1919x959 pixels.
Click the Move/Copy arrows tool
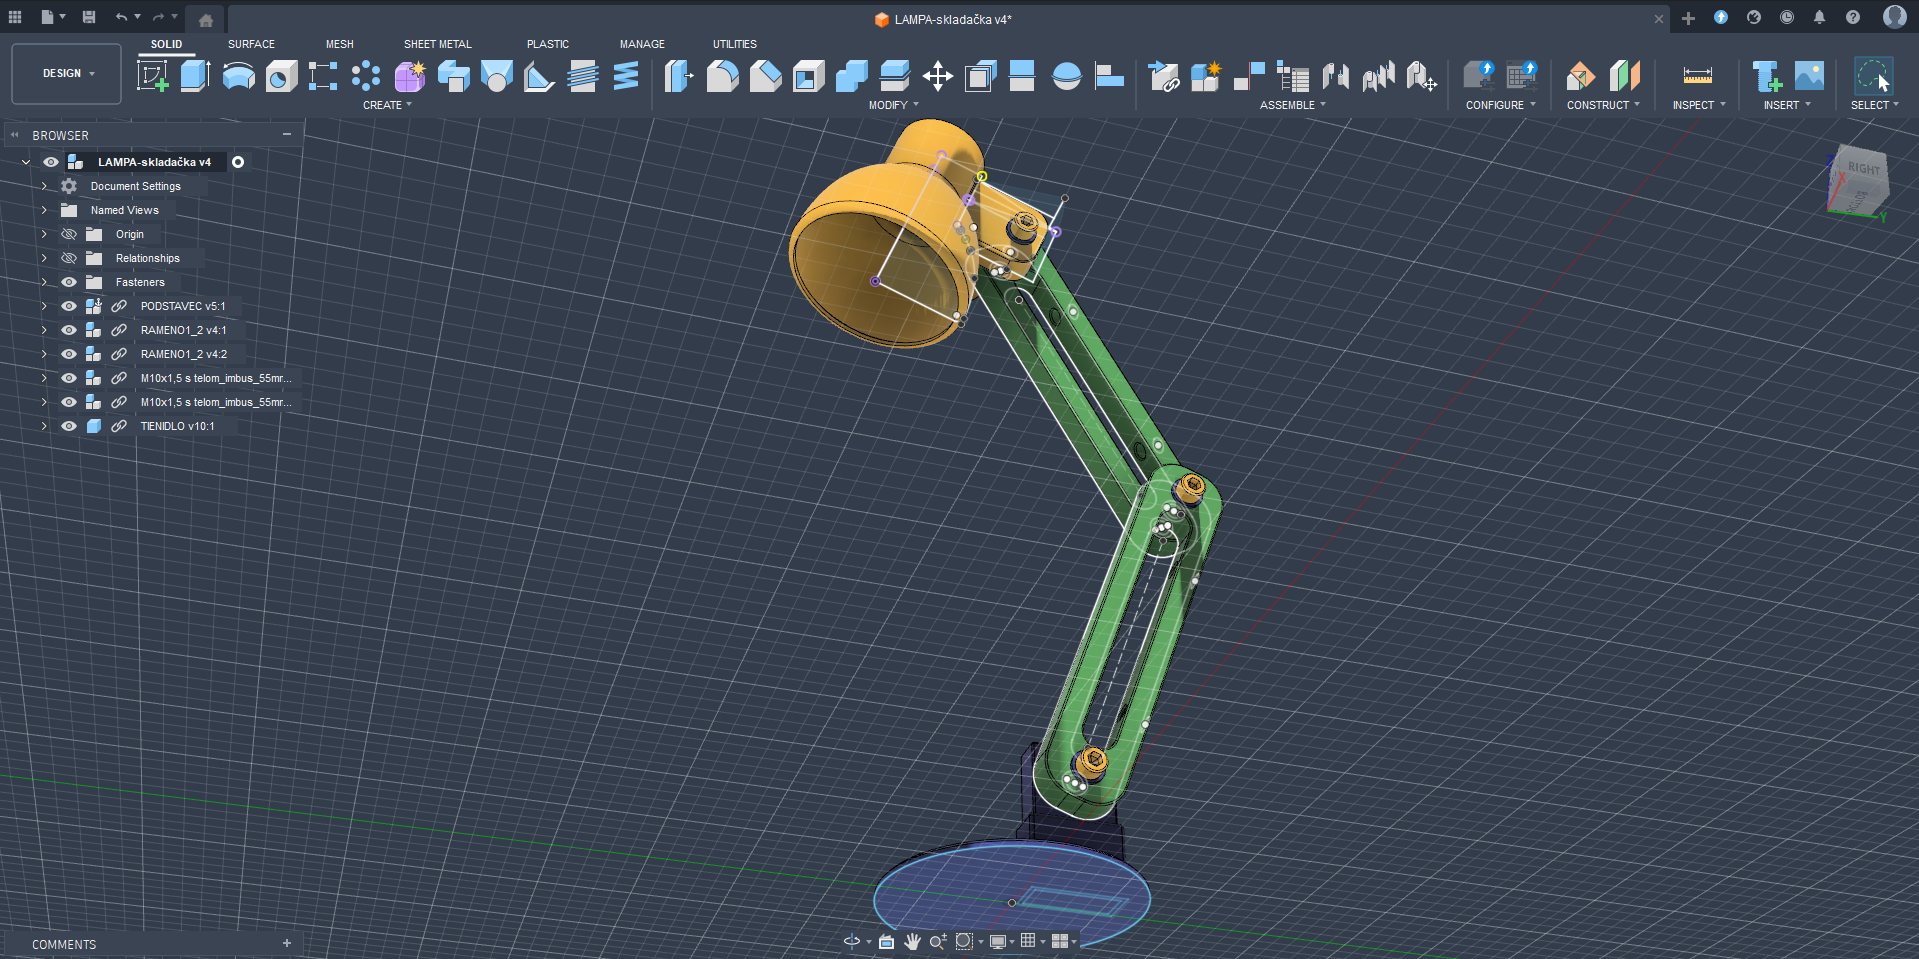pos(937,76)
